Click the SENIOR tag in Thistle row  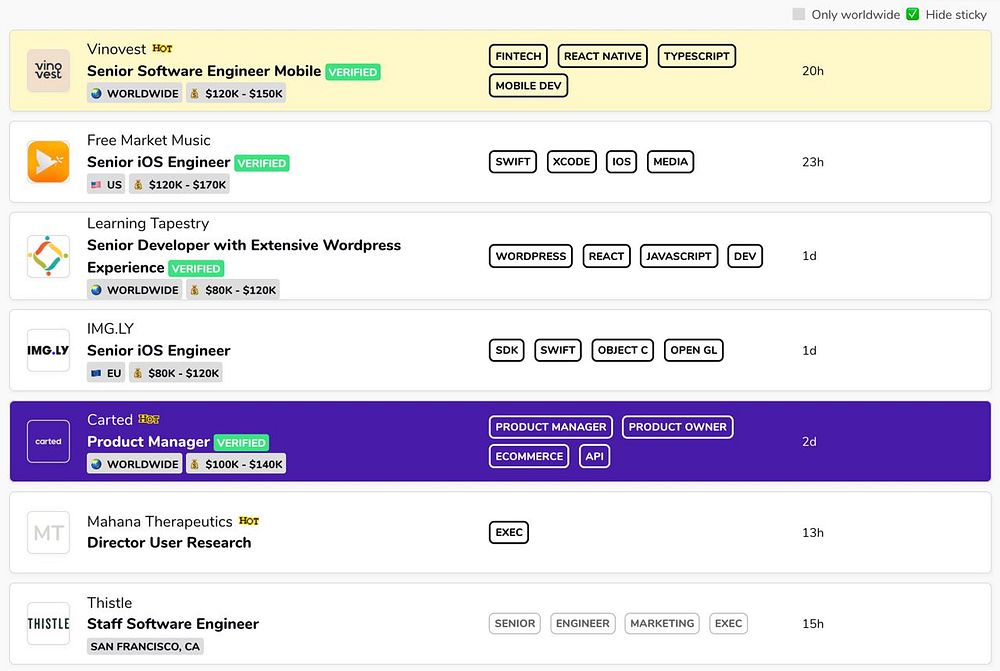click(515, 623)
